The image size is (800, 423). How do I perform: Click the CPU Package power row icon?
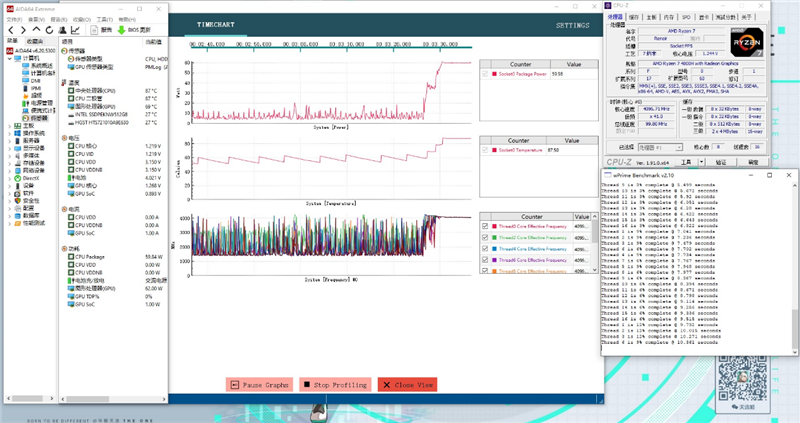click(x=71, y=257)
